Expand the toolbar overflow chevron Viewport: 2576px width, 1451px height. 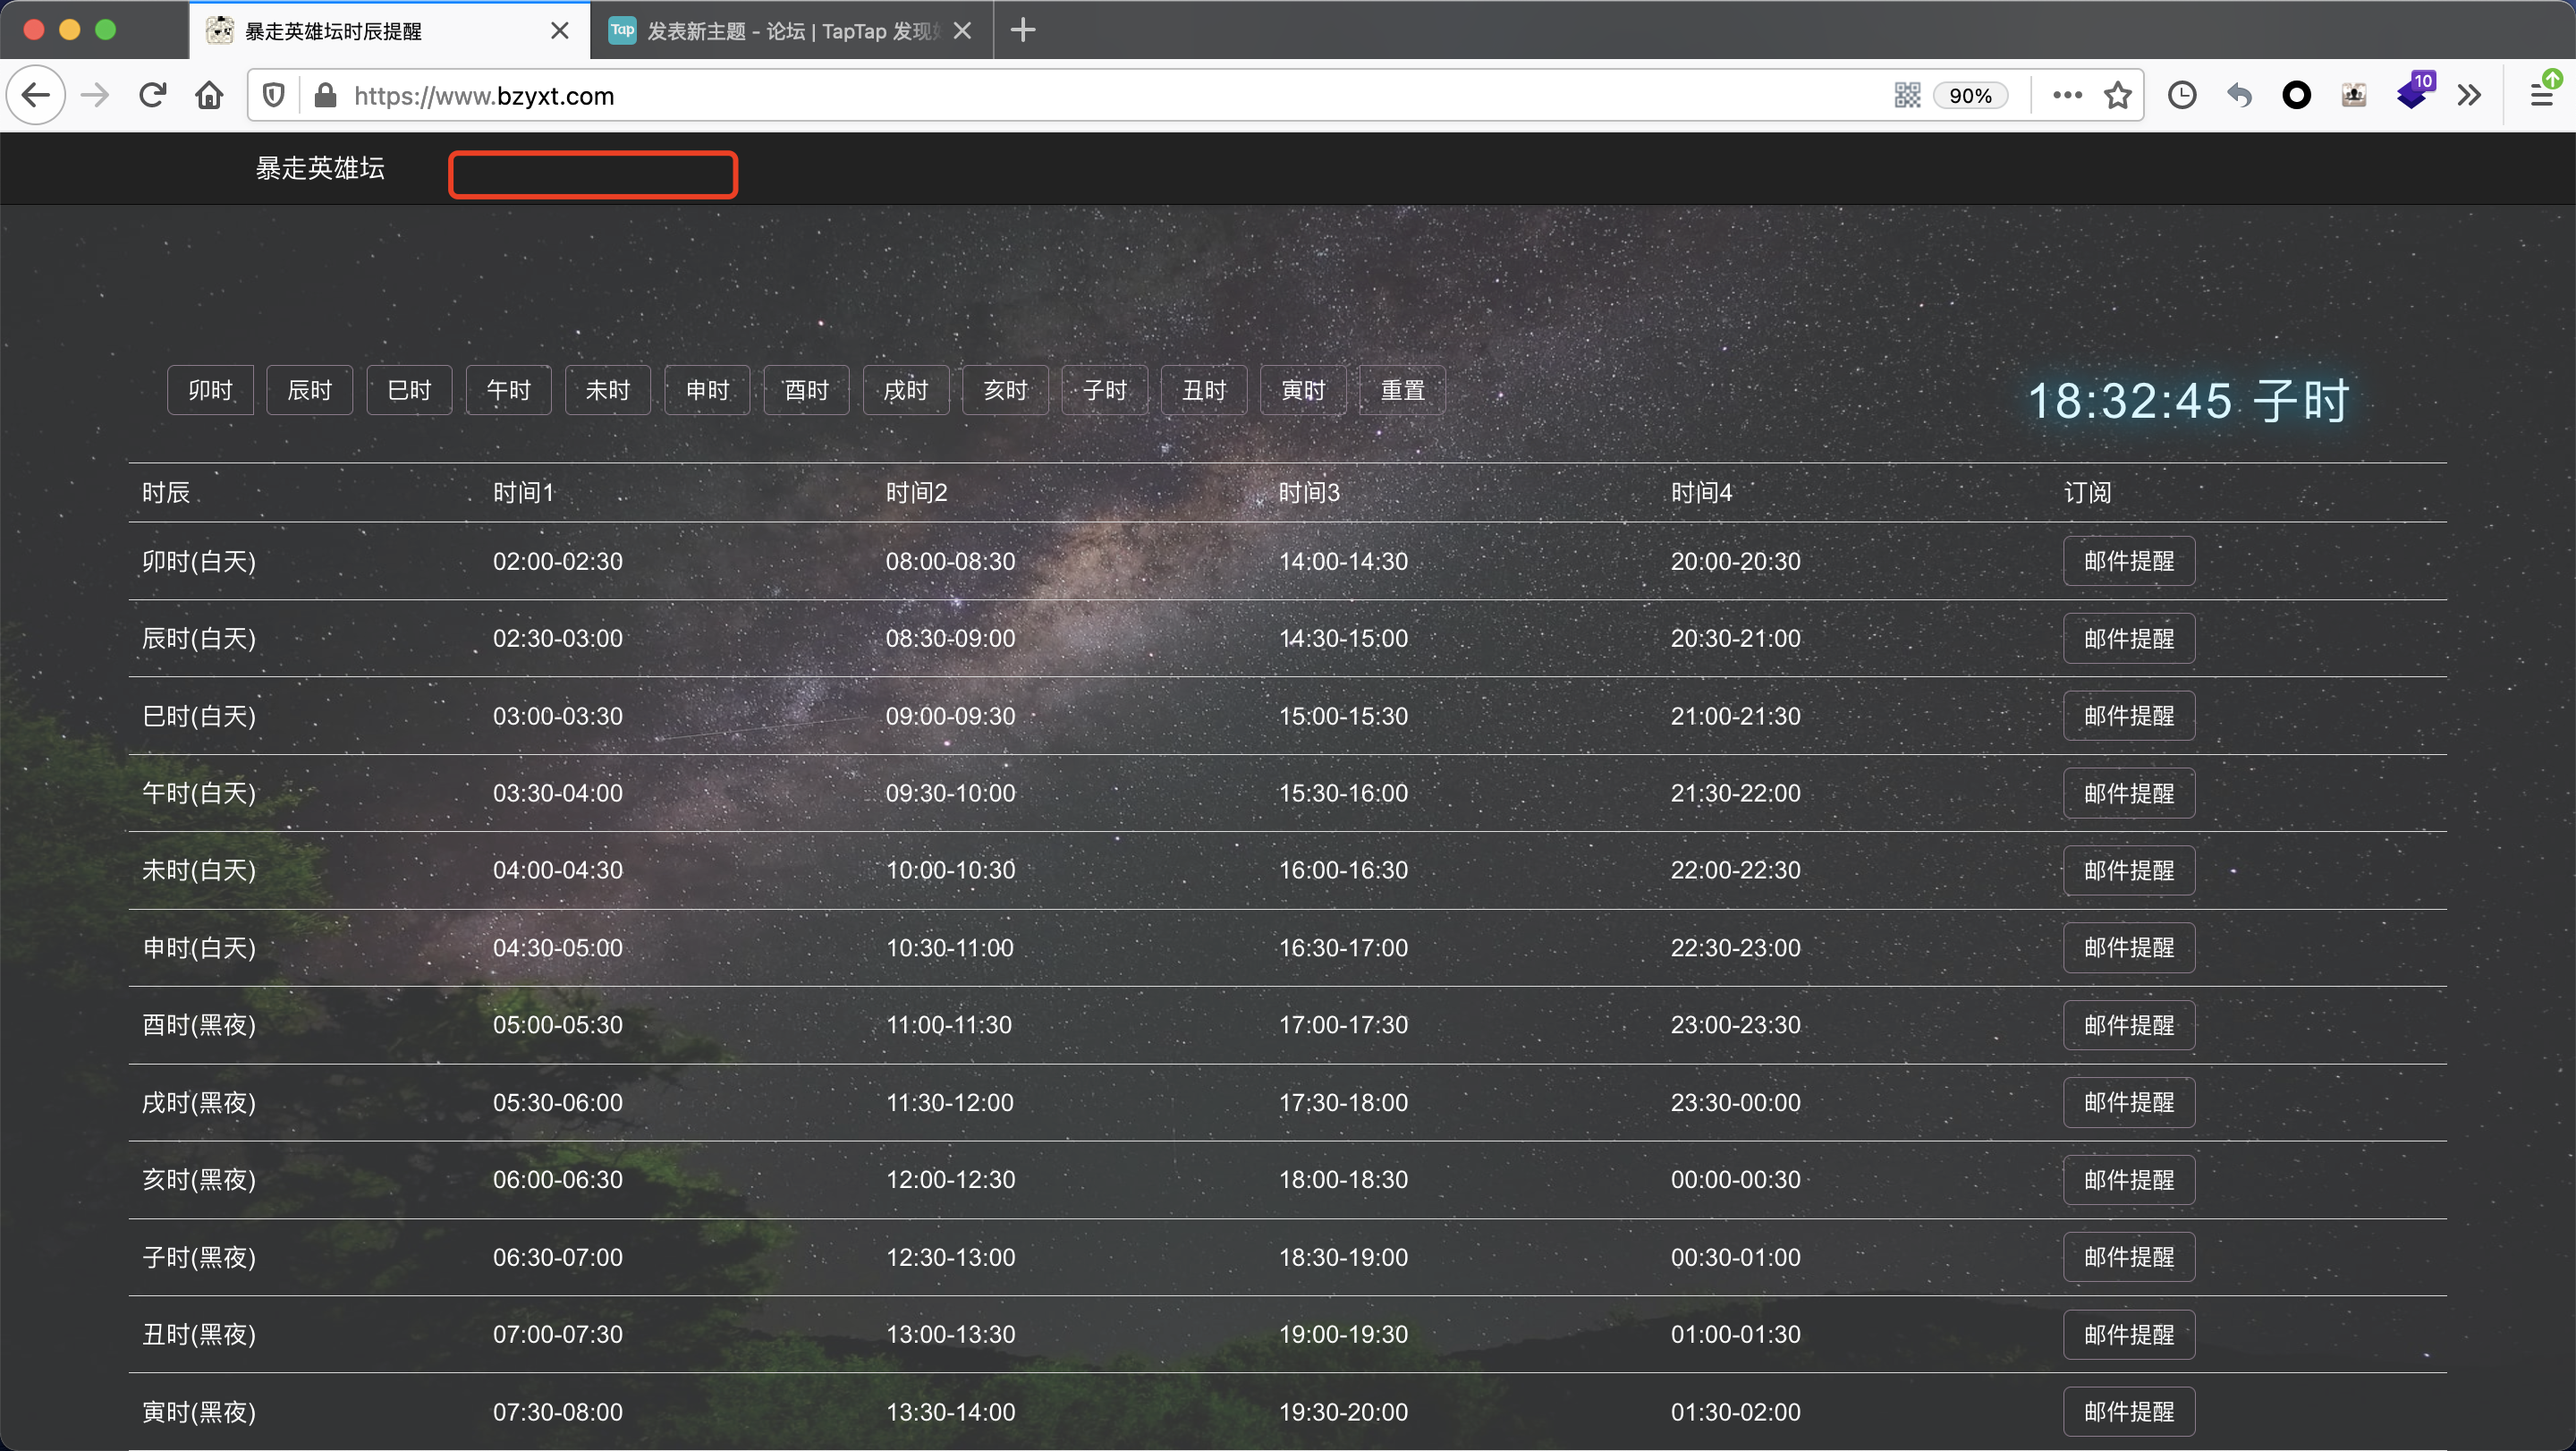[2469, 96]
